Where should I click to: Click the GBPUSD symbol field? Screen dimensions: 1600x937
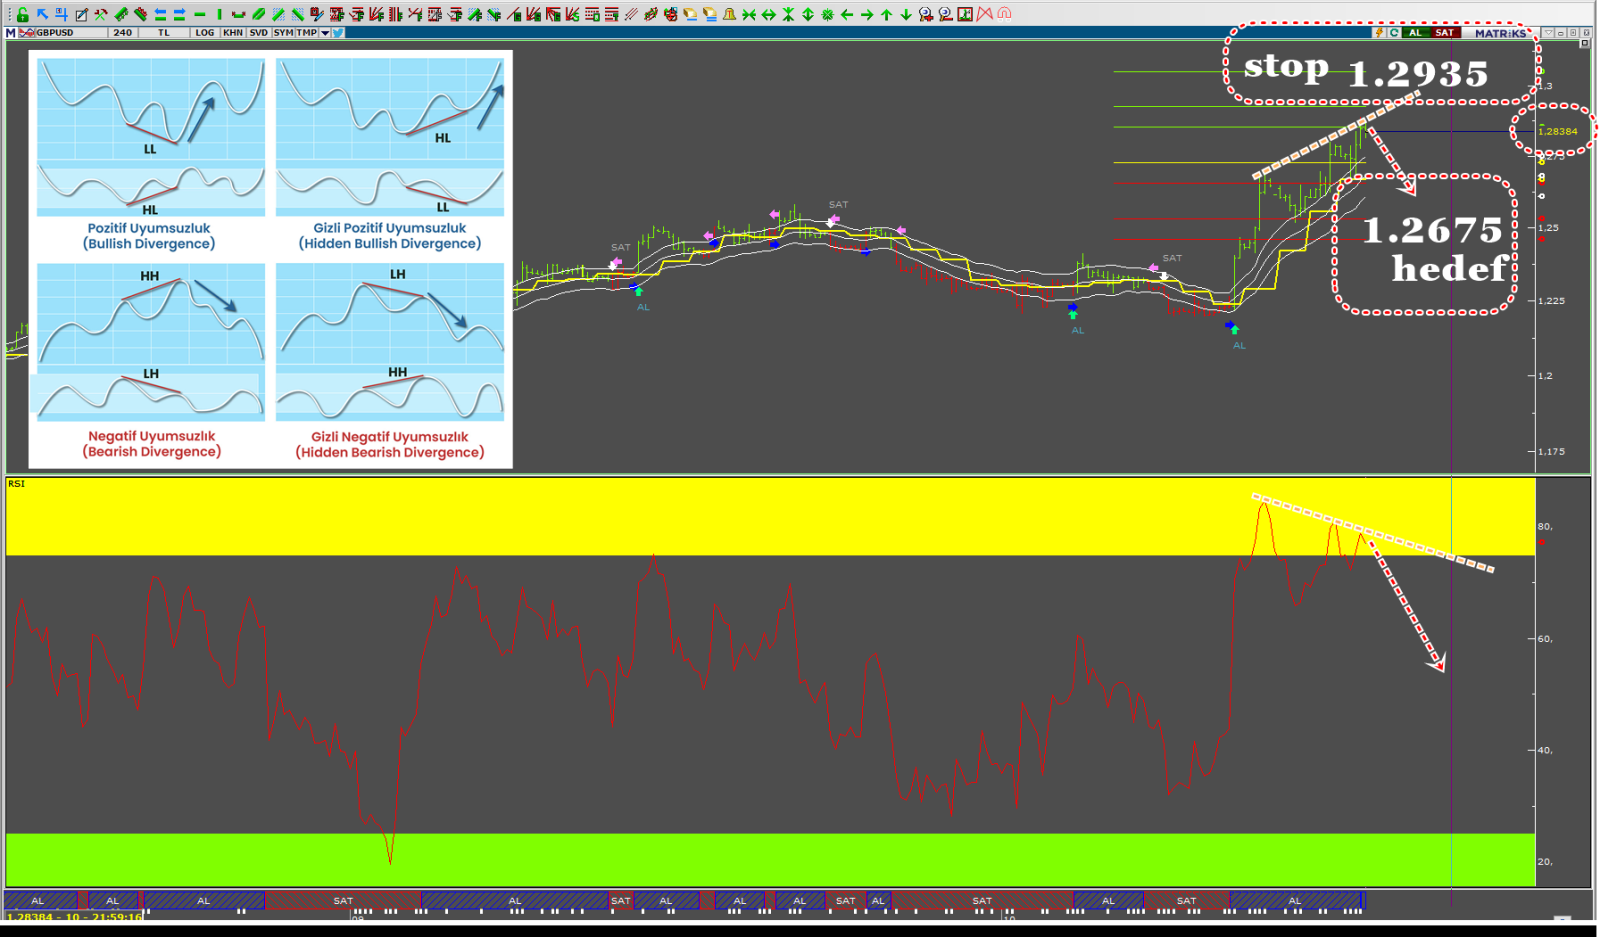tap(58, 33)
